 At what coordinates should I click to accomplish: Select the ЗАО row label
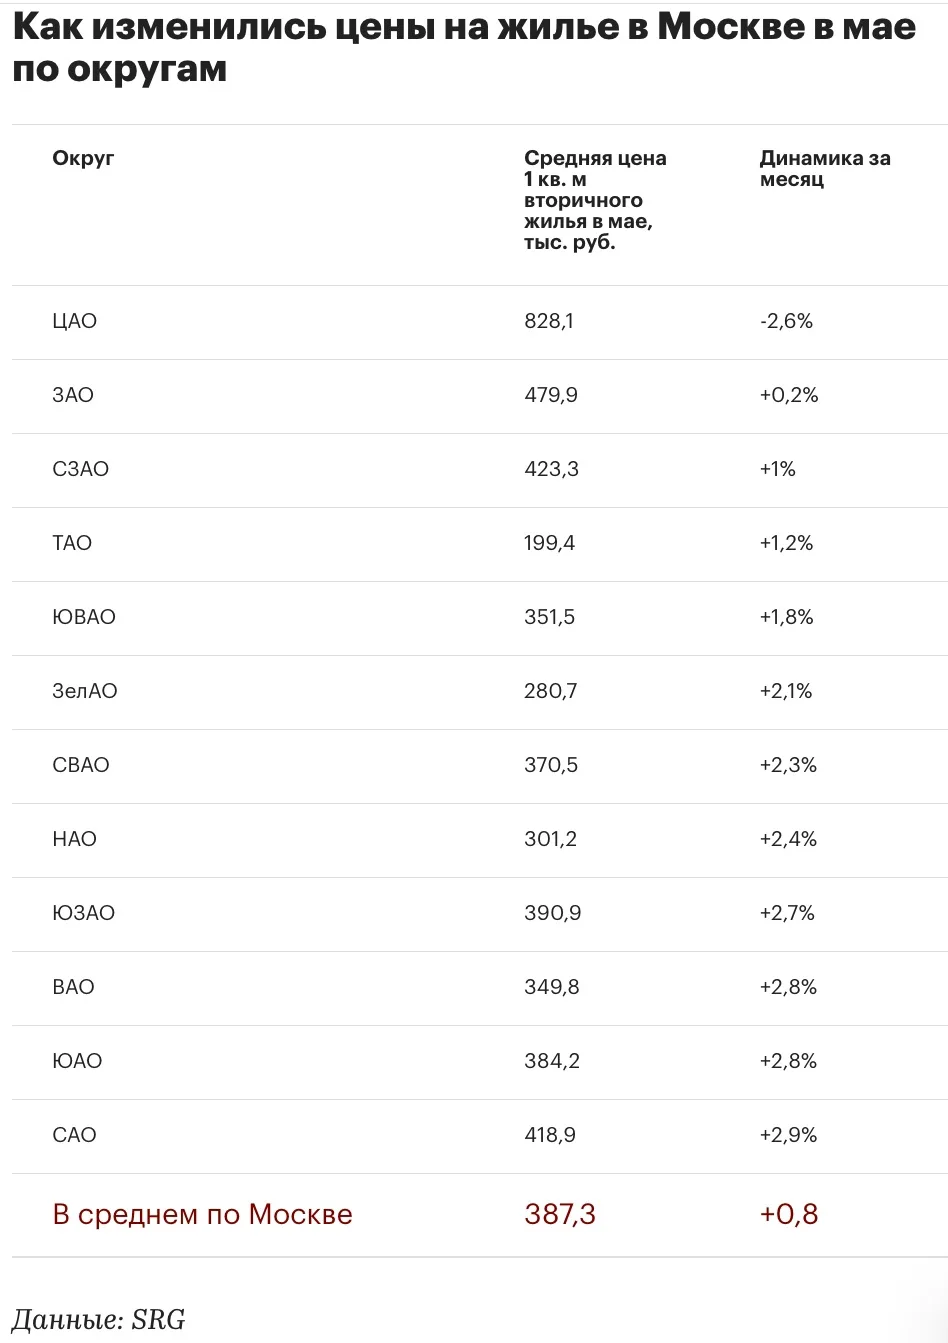[73, 395]
